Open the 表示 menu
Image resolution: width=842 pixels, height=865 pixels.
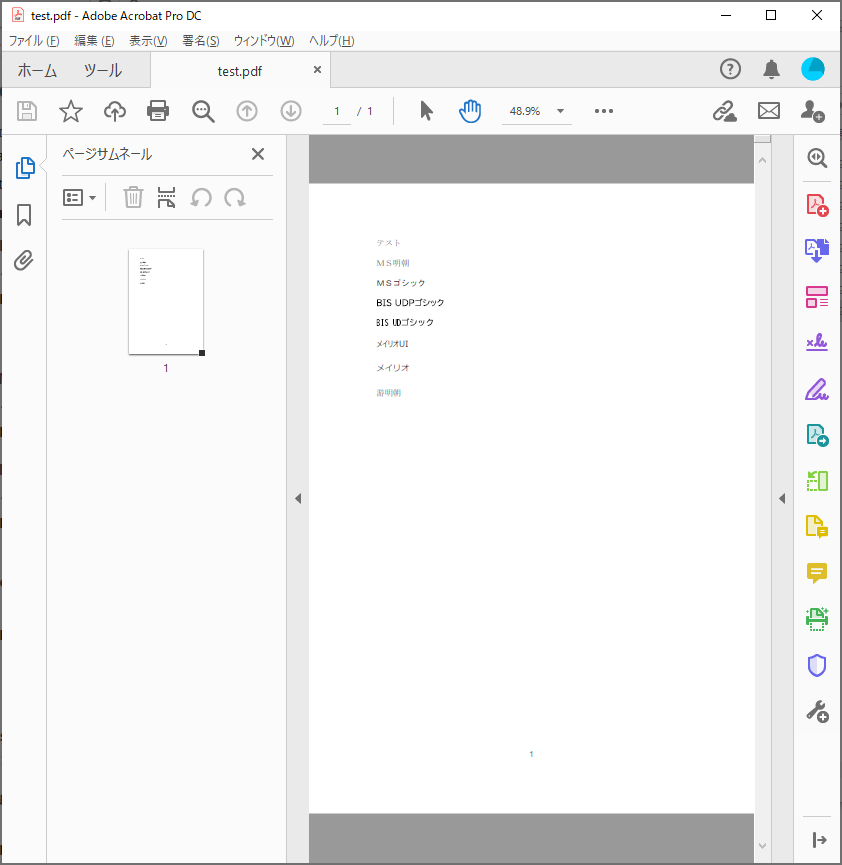click(148, 41)
